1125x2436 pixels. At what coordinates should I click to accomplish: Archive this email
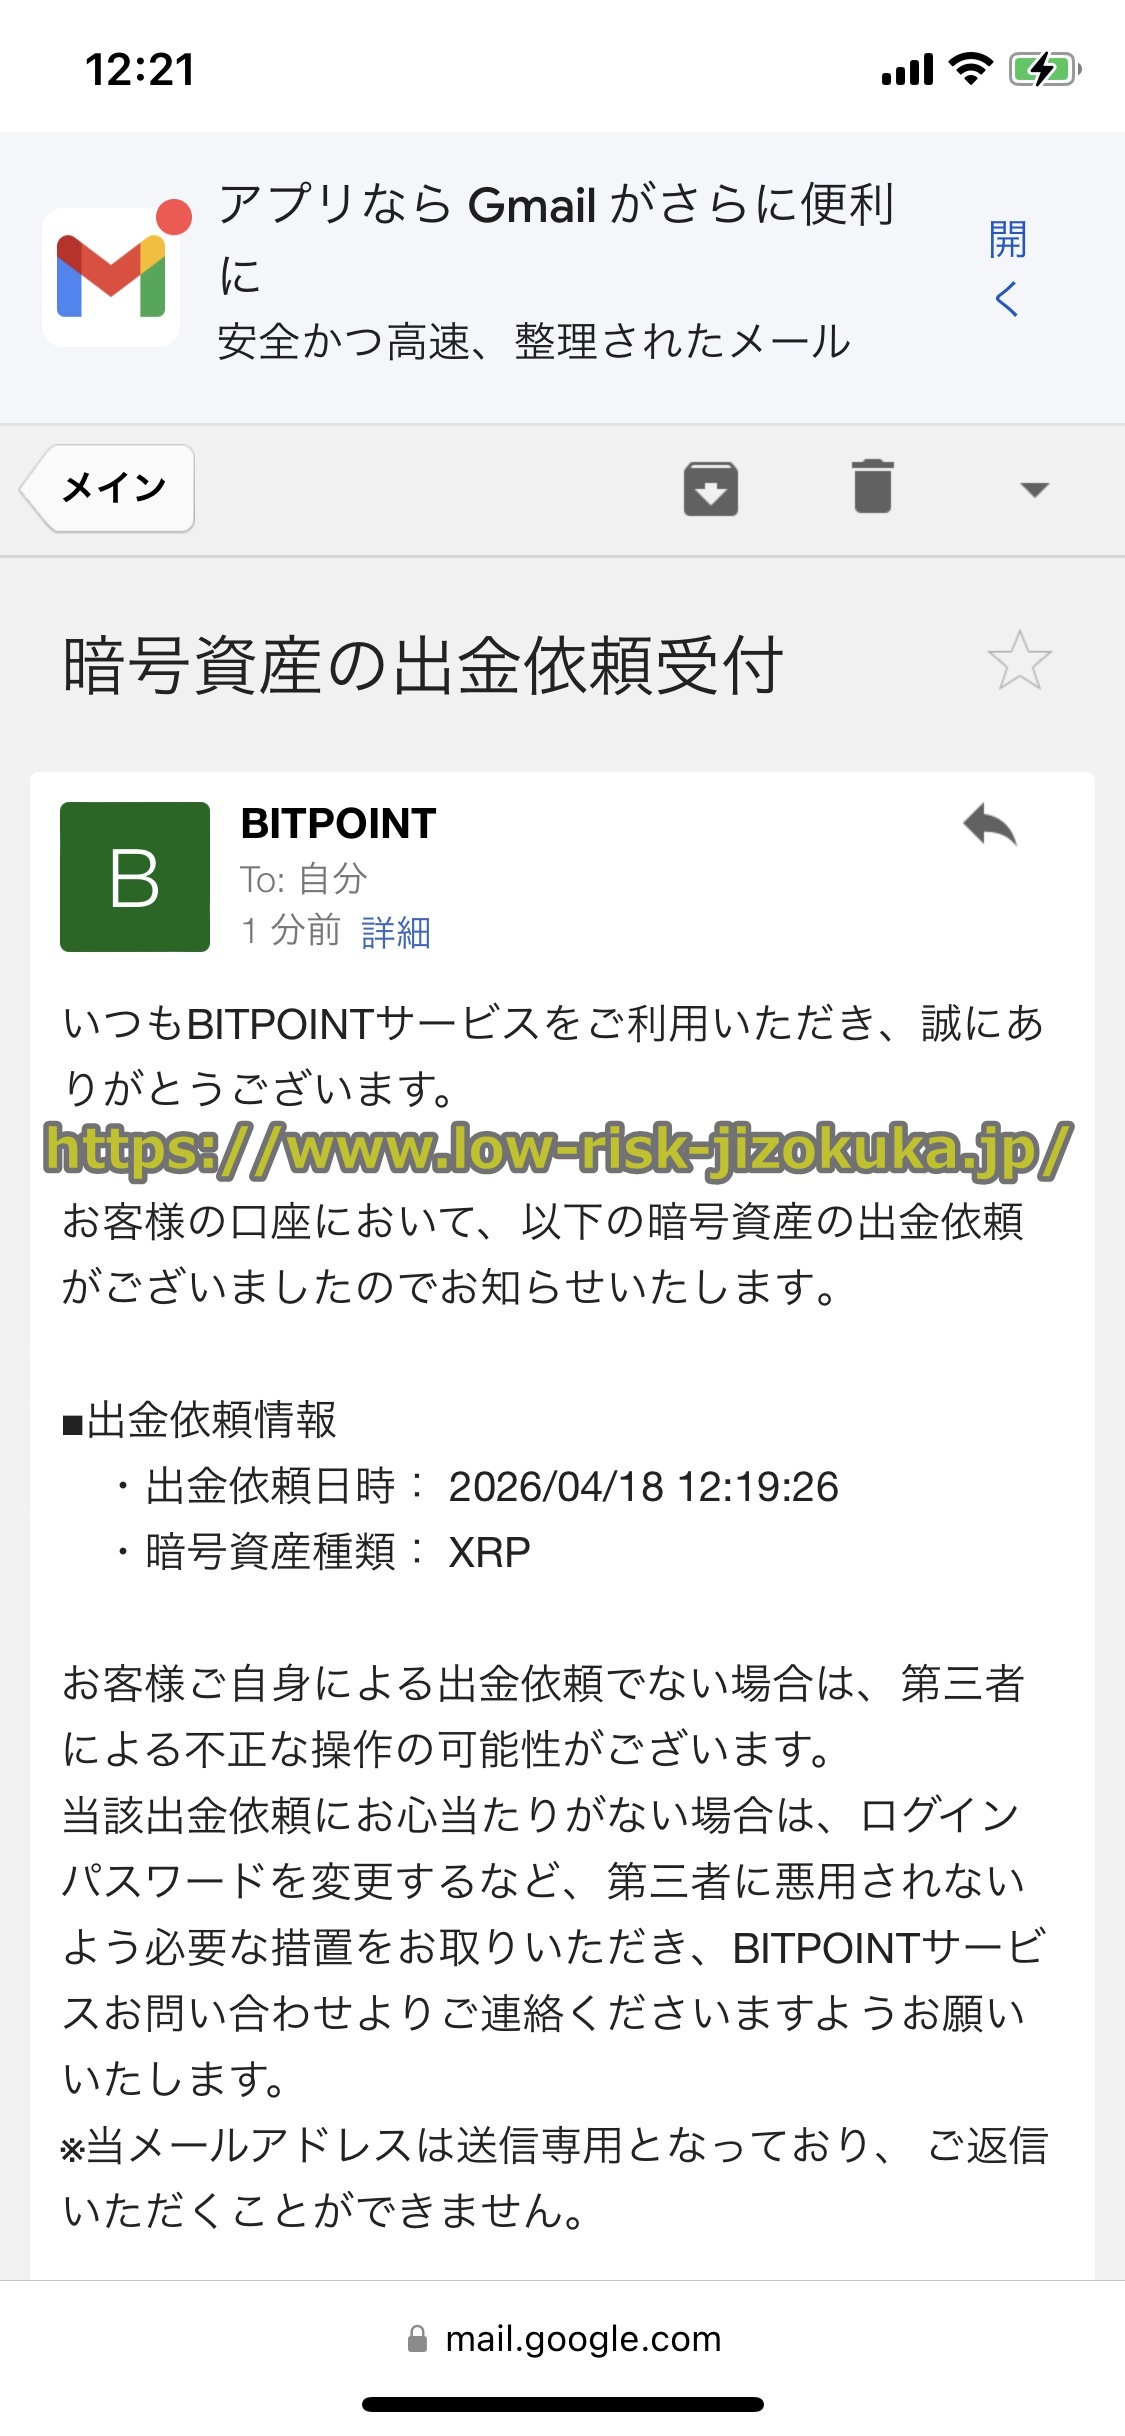711,489
